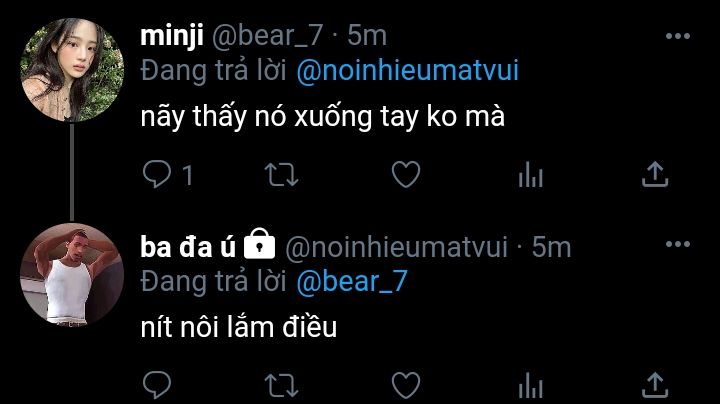
Task: View analytics for ba đa ú's tweet
Action: (529, 385)
